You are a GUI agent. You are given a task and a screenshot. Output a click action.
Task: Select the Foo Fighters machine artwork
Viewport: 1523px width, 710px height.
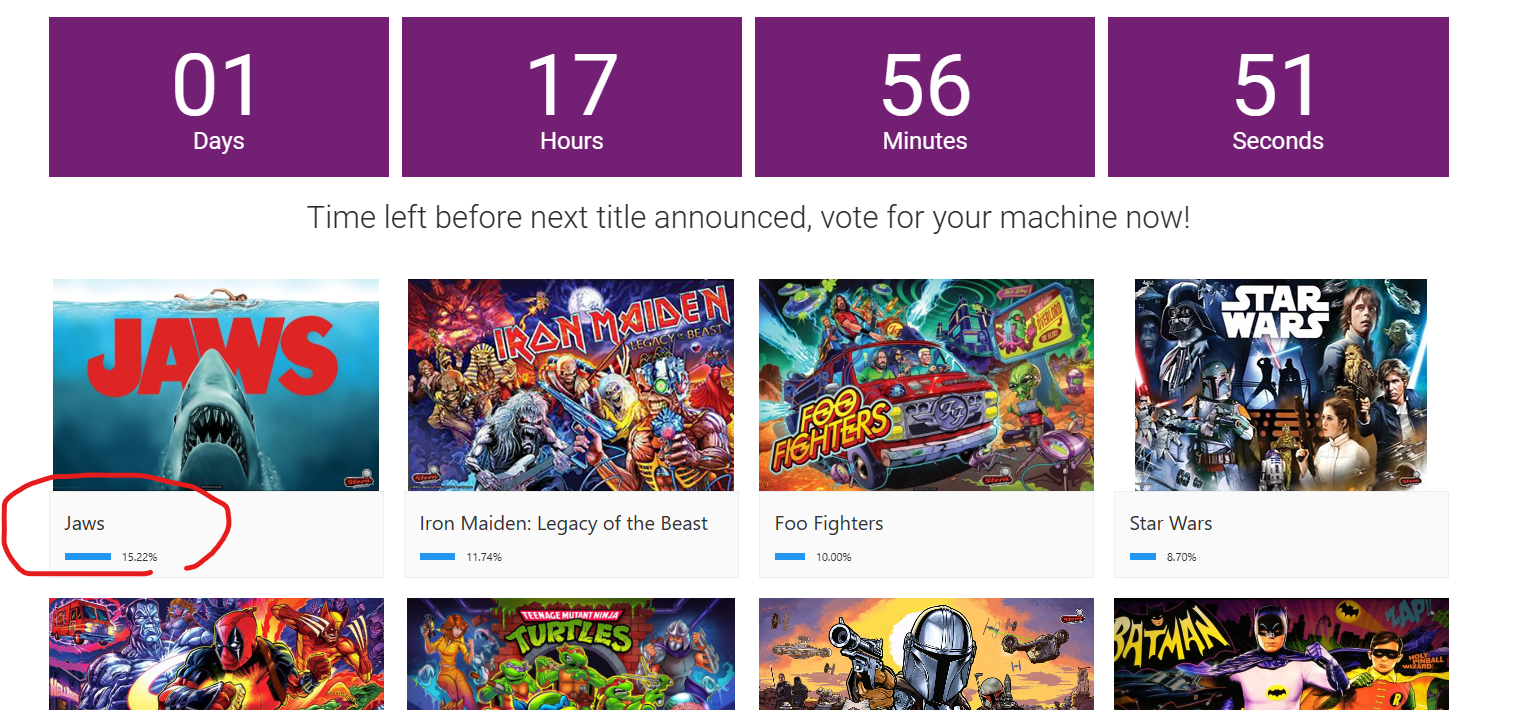(x=926, y=385)
